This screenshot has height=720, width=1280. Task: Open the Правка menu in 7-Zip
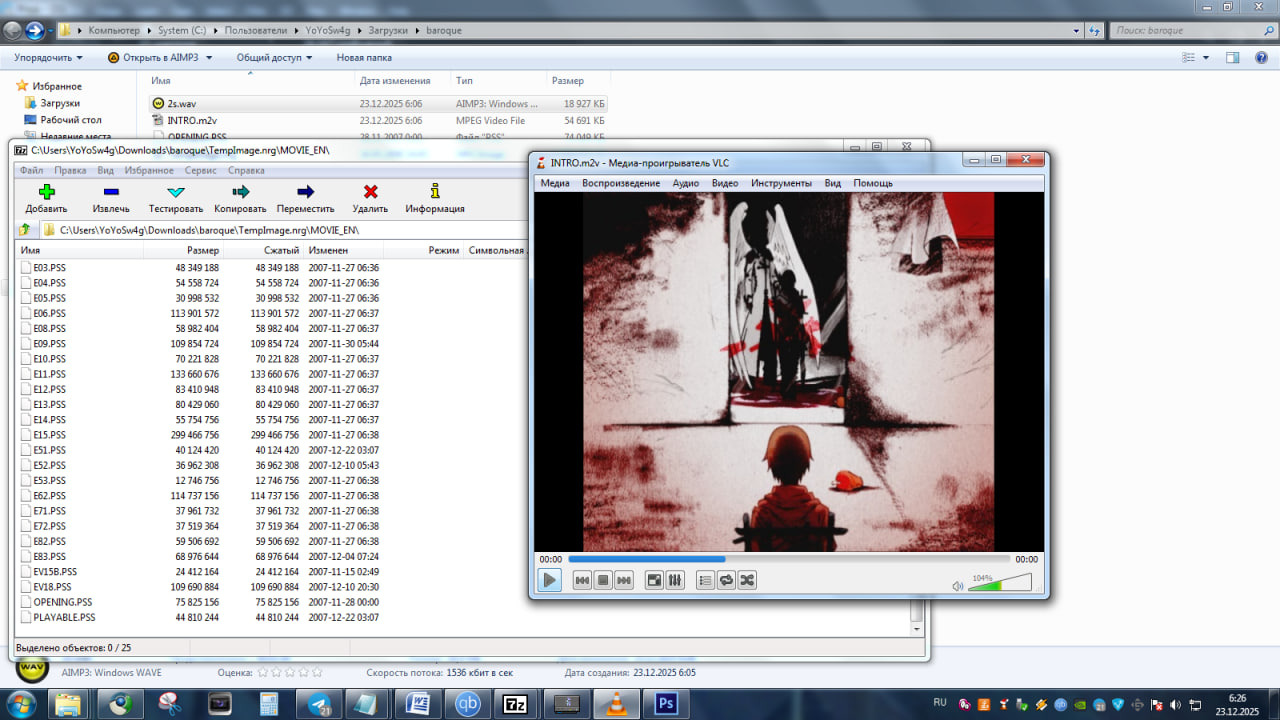(x=70, y=171)
